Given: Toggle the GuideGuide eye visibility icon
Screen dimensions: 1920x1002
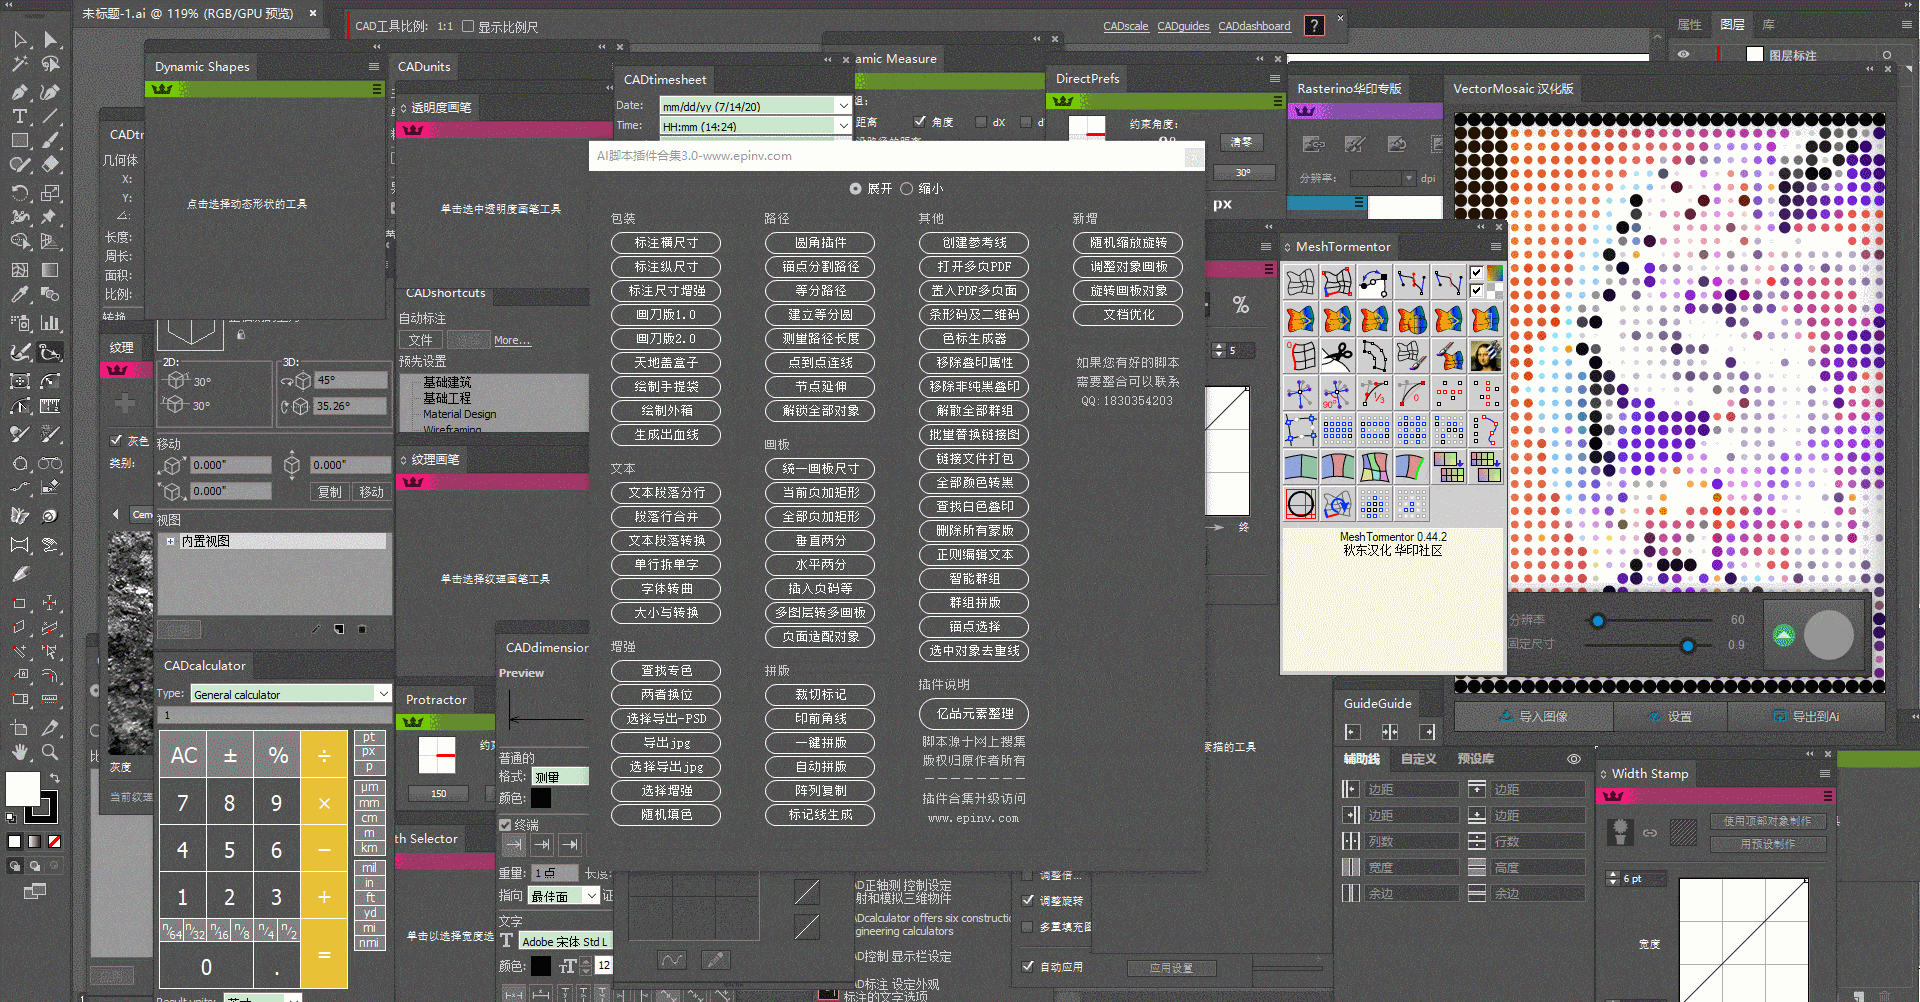Looking at the screenshot, I should tap(1573, 759).
